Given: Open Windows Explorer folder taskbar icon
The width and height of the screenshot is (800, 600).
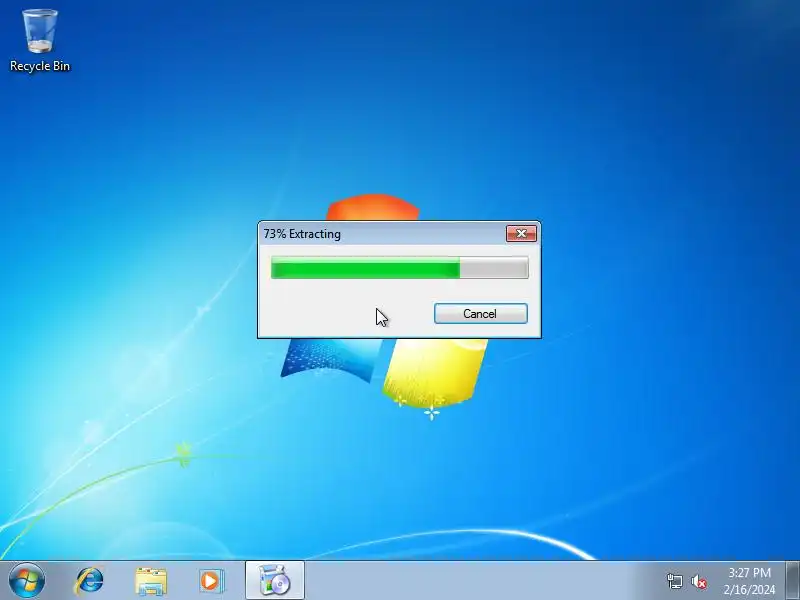Looking at the screenshot, I should coord(151,581).
